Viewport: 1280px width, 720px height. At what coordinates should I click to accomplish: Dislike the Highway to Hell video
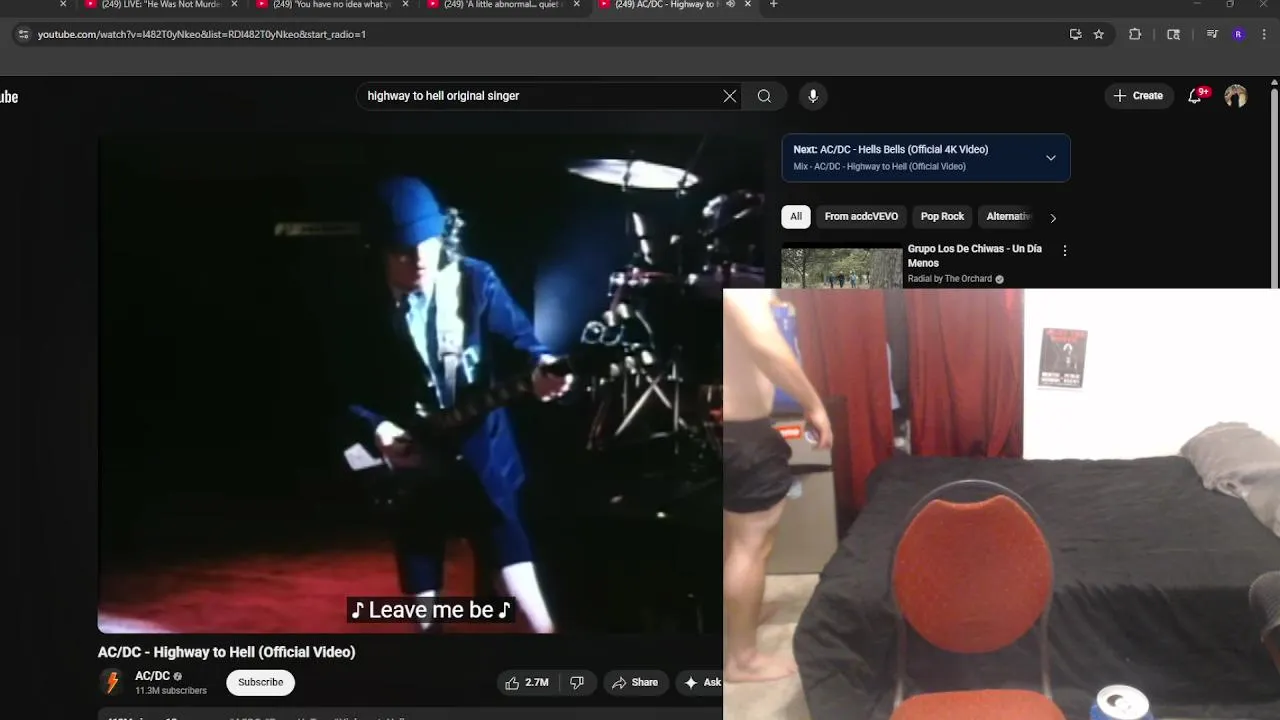[577, 683]
